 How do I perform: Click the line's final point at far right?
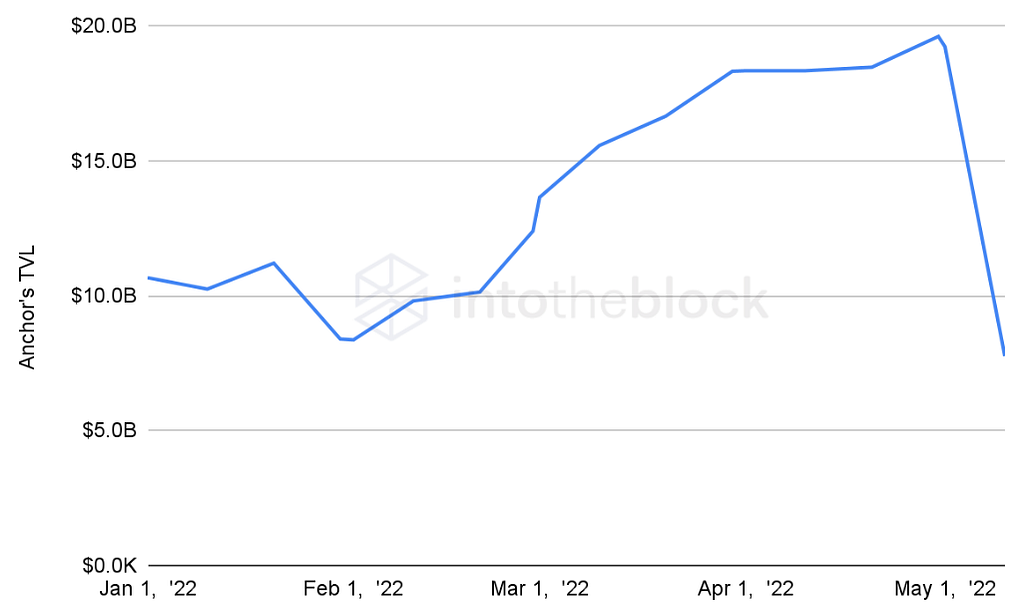coord(1003,353)
